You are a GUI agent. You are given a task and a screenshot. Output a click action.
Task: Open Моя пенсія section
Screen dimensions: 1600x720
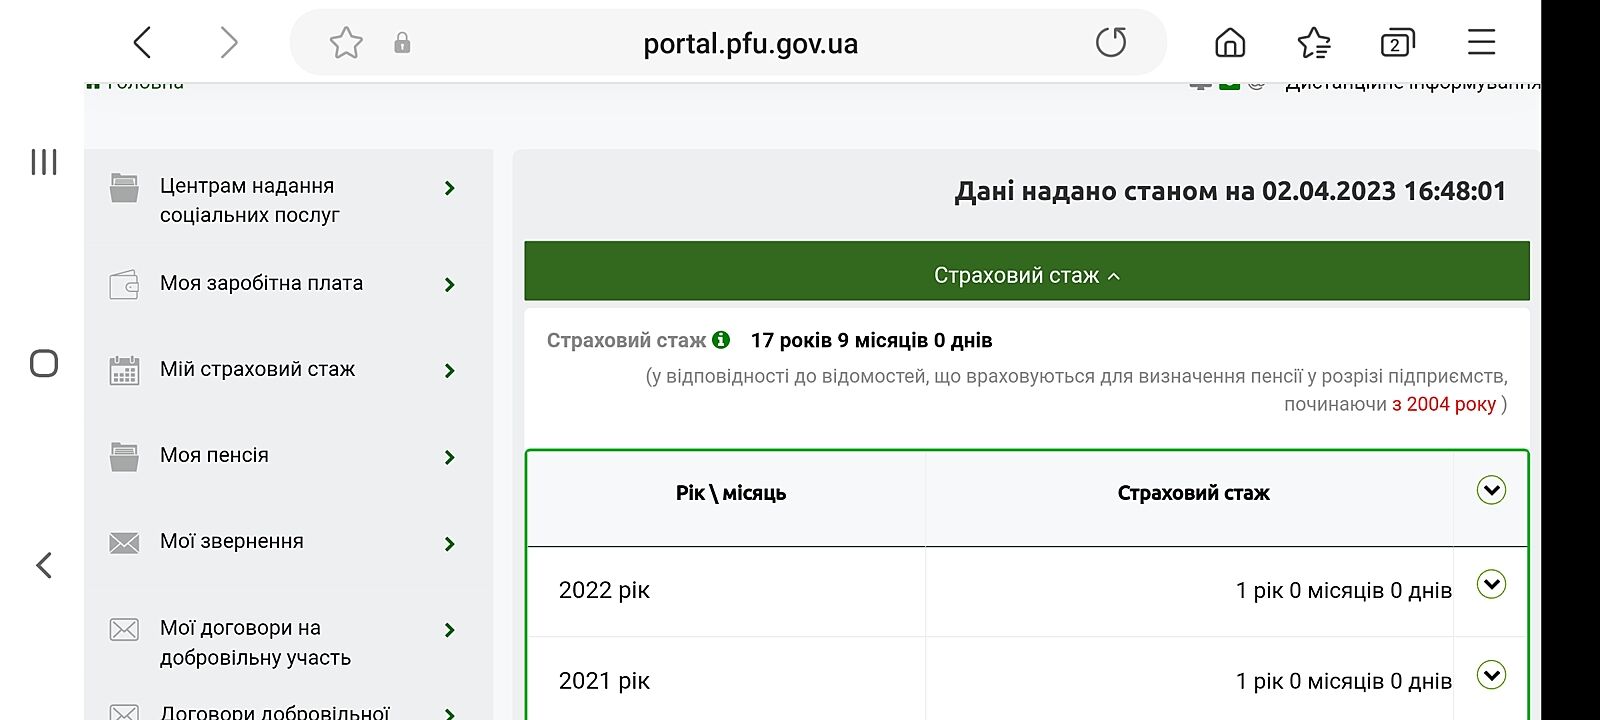pos(215,456)
